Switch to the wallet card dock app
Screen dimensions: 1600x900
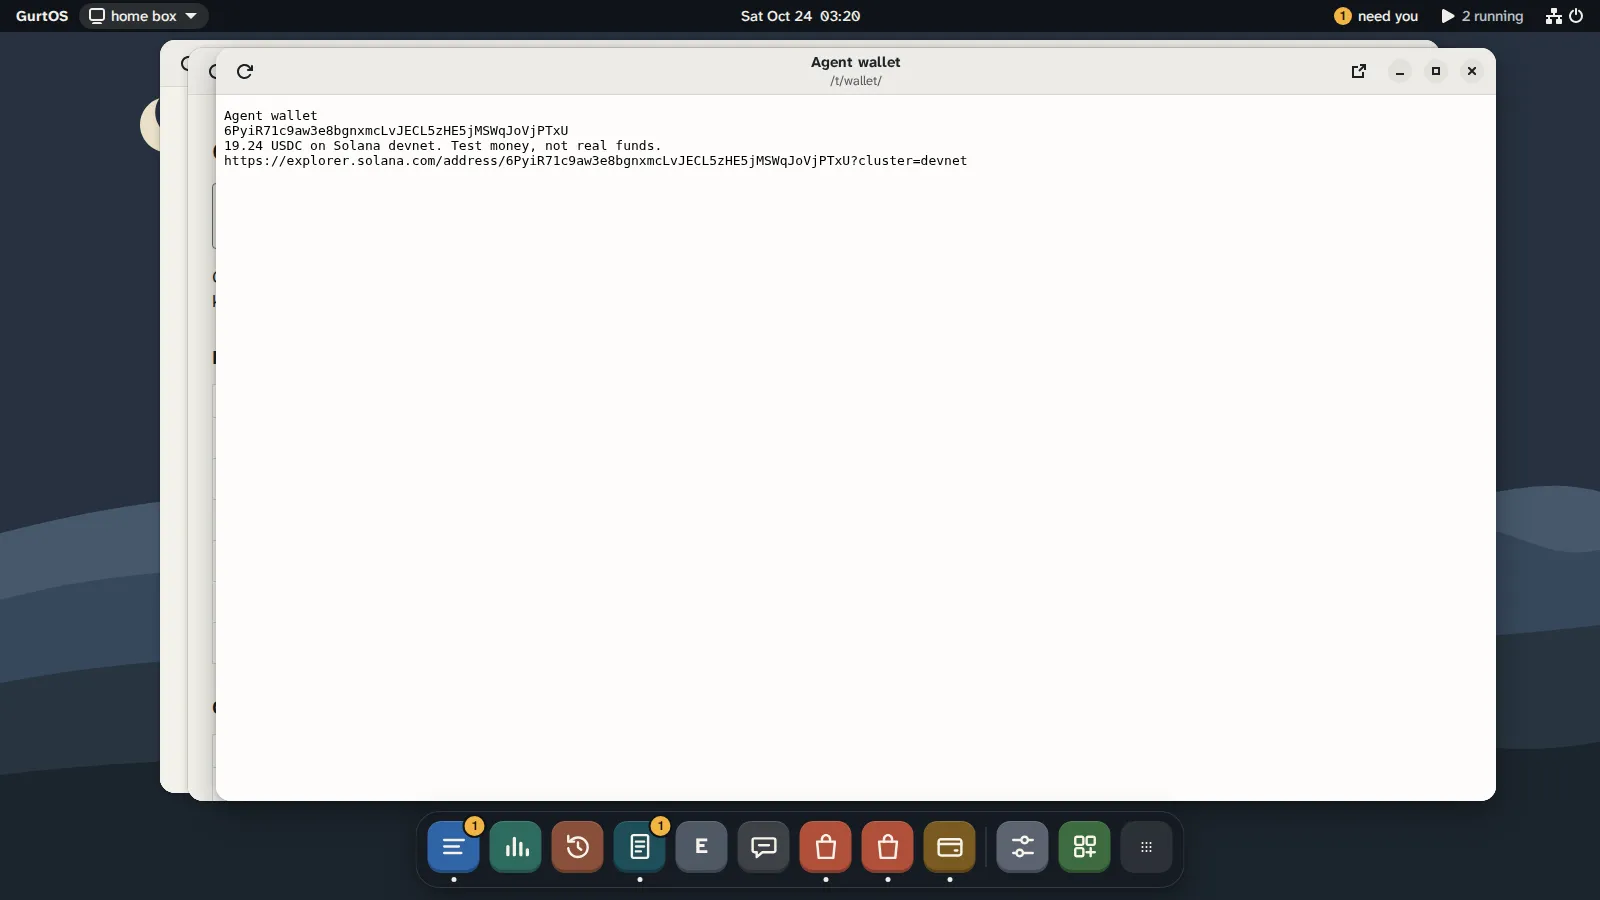950,847
